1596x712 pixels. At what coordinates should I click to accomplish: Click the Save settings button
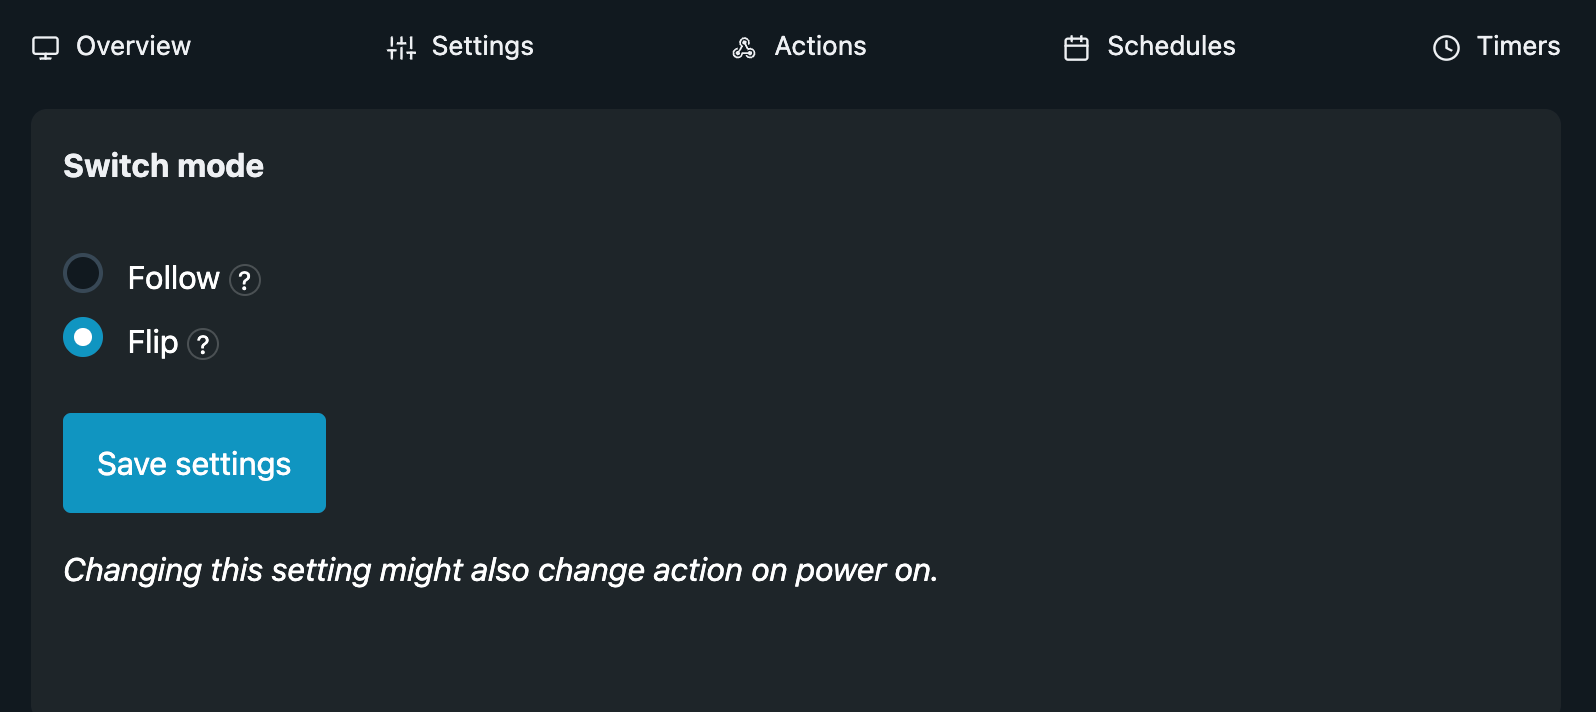click(x=194, y=463)
